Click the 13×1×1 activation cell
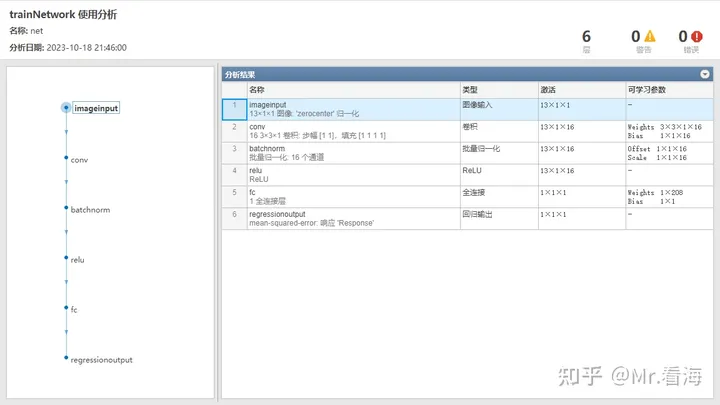Viewport: 720px width, 405px height. click(582, 109)
